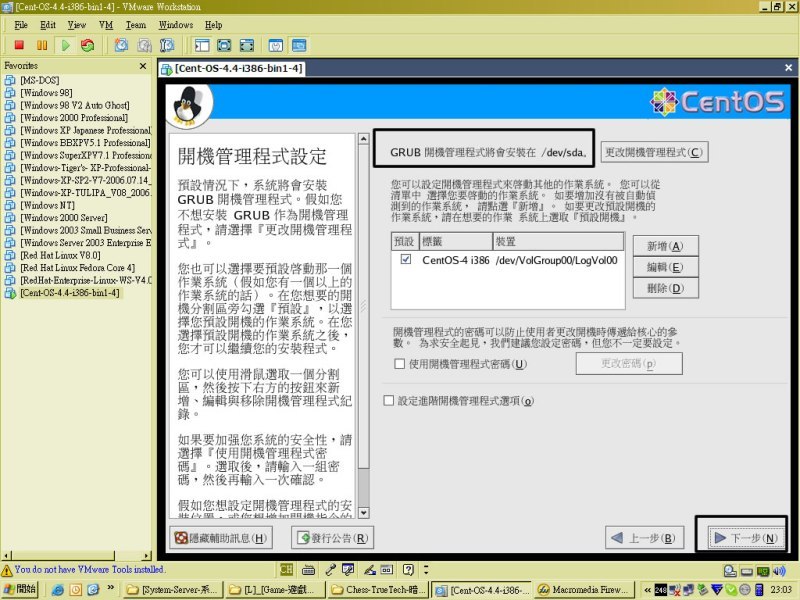Open the Help menu
Screen dimensions: 800x600
pyautogui.click(x=214, y=25)
